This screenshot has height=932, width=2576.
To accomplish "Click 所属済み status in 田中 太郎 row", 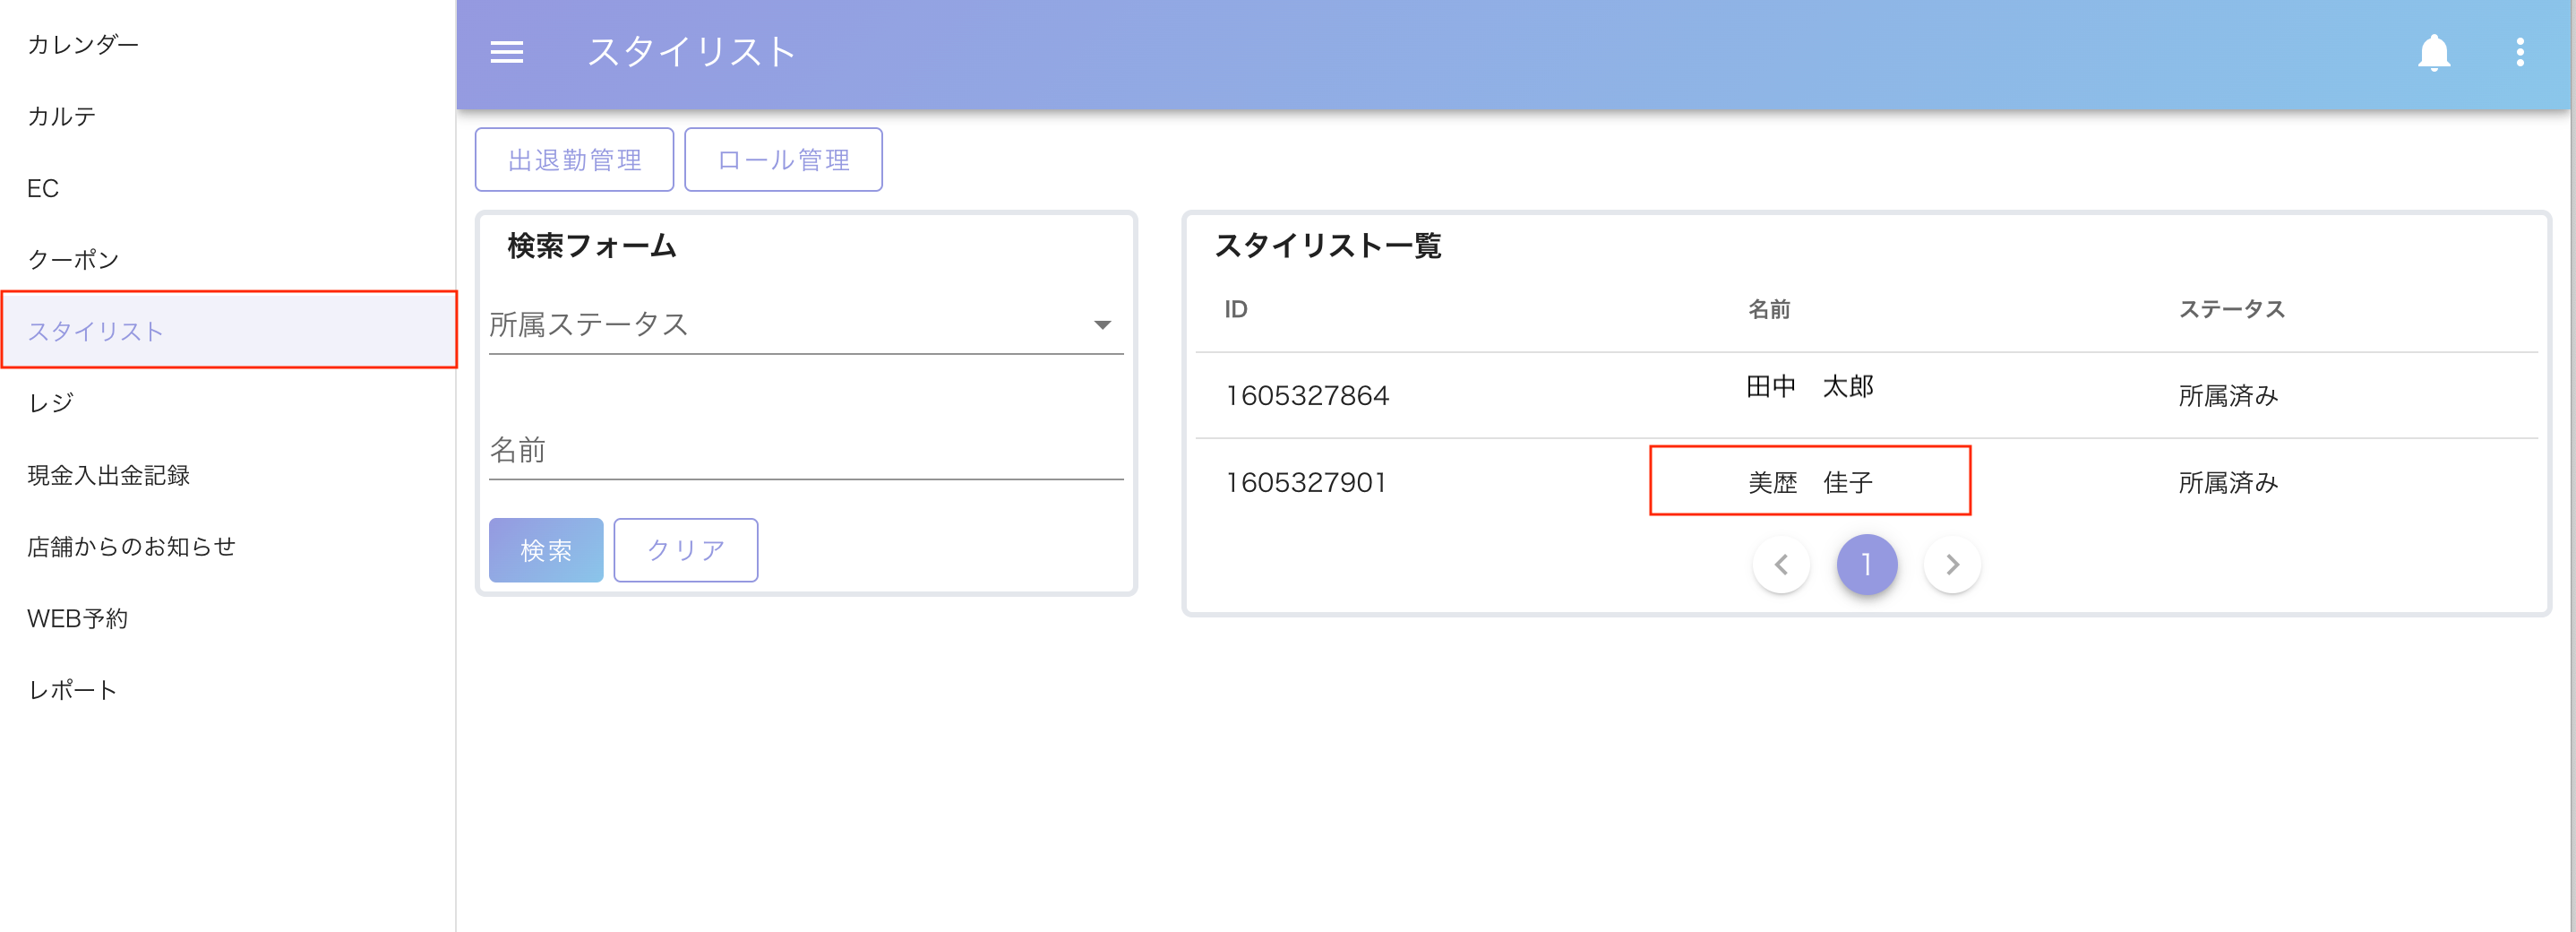I will pyautogui.click(x=2228, y=396).
